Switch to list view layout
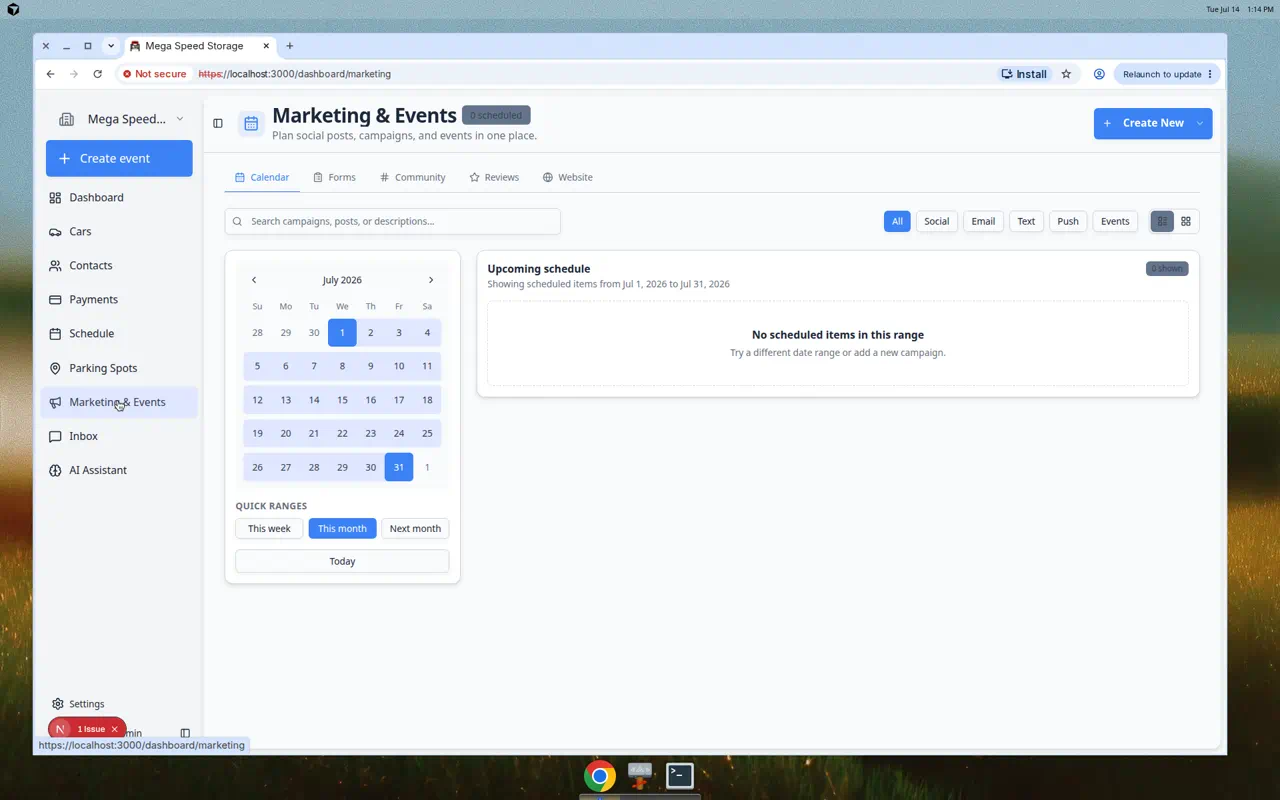1280x800 pixels. pyautogui.click(x=1162, y=221)
